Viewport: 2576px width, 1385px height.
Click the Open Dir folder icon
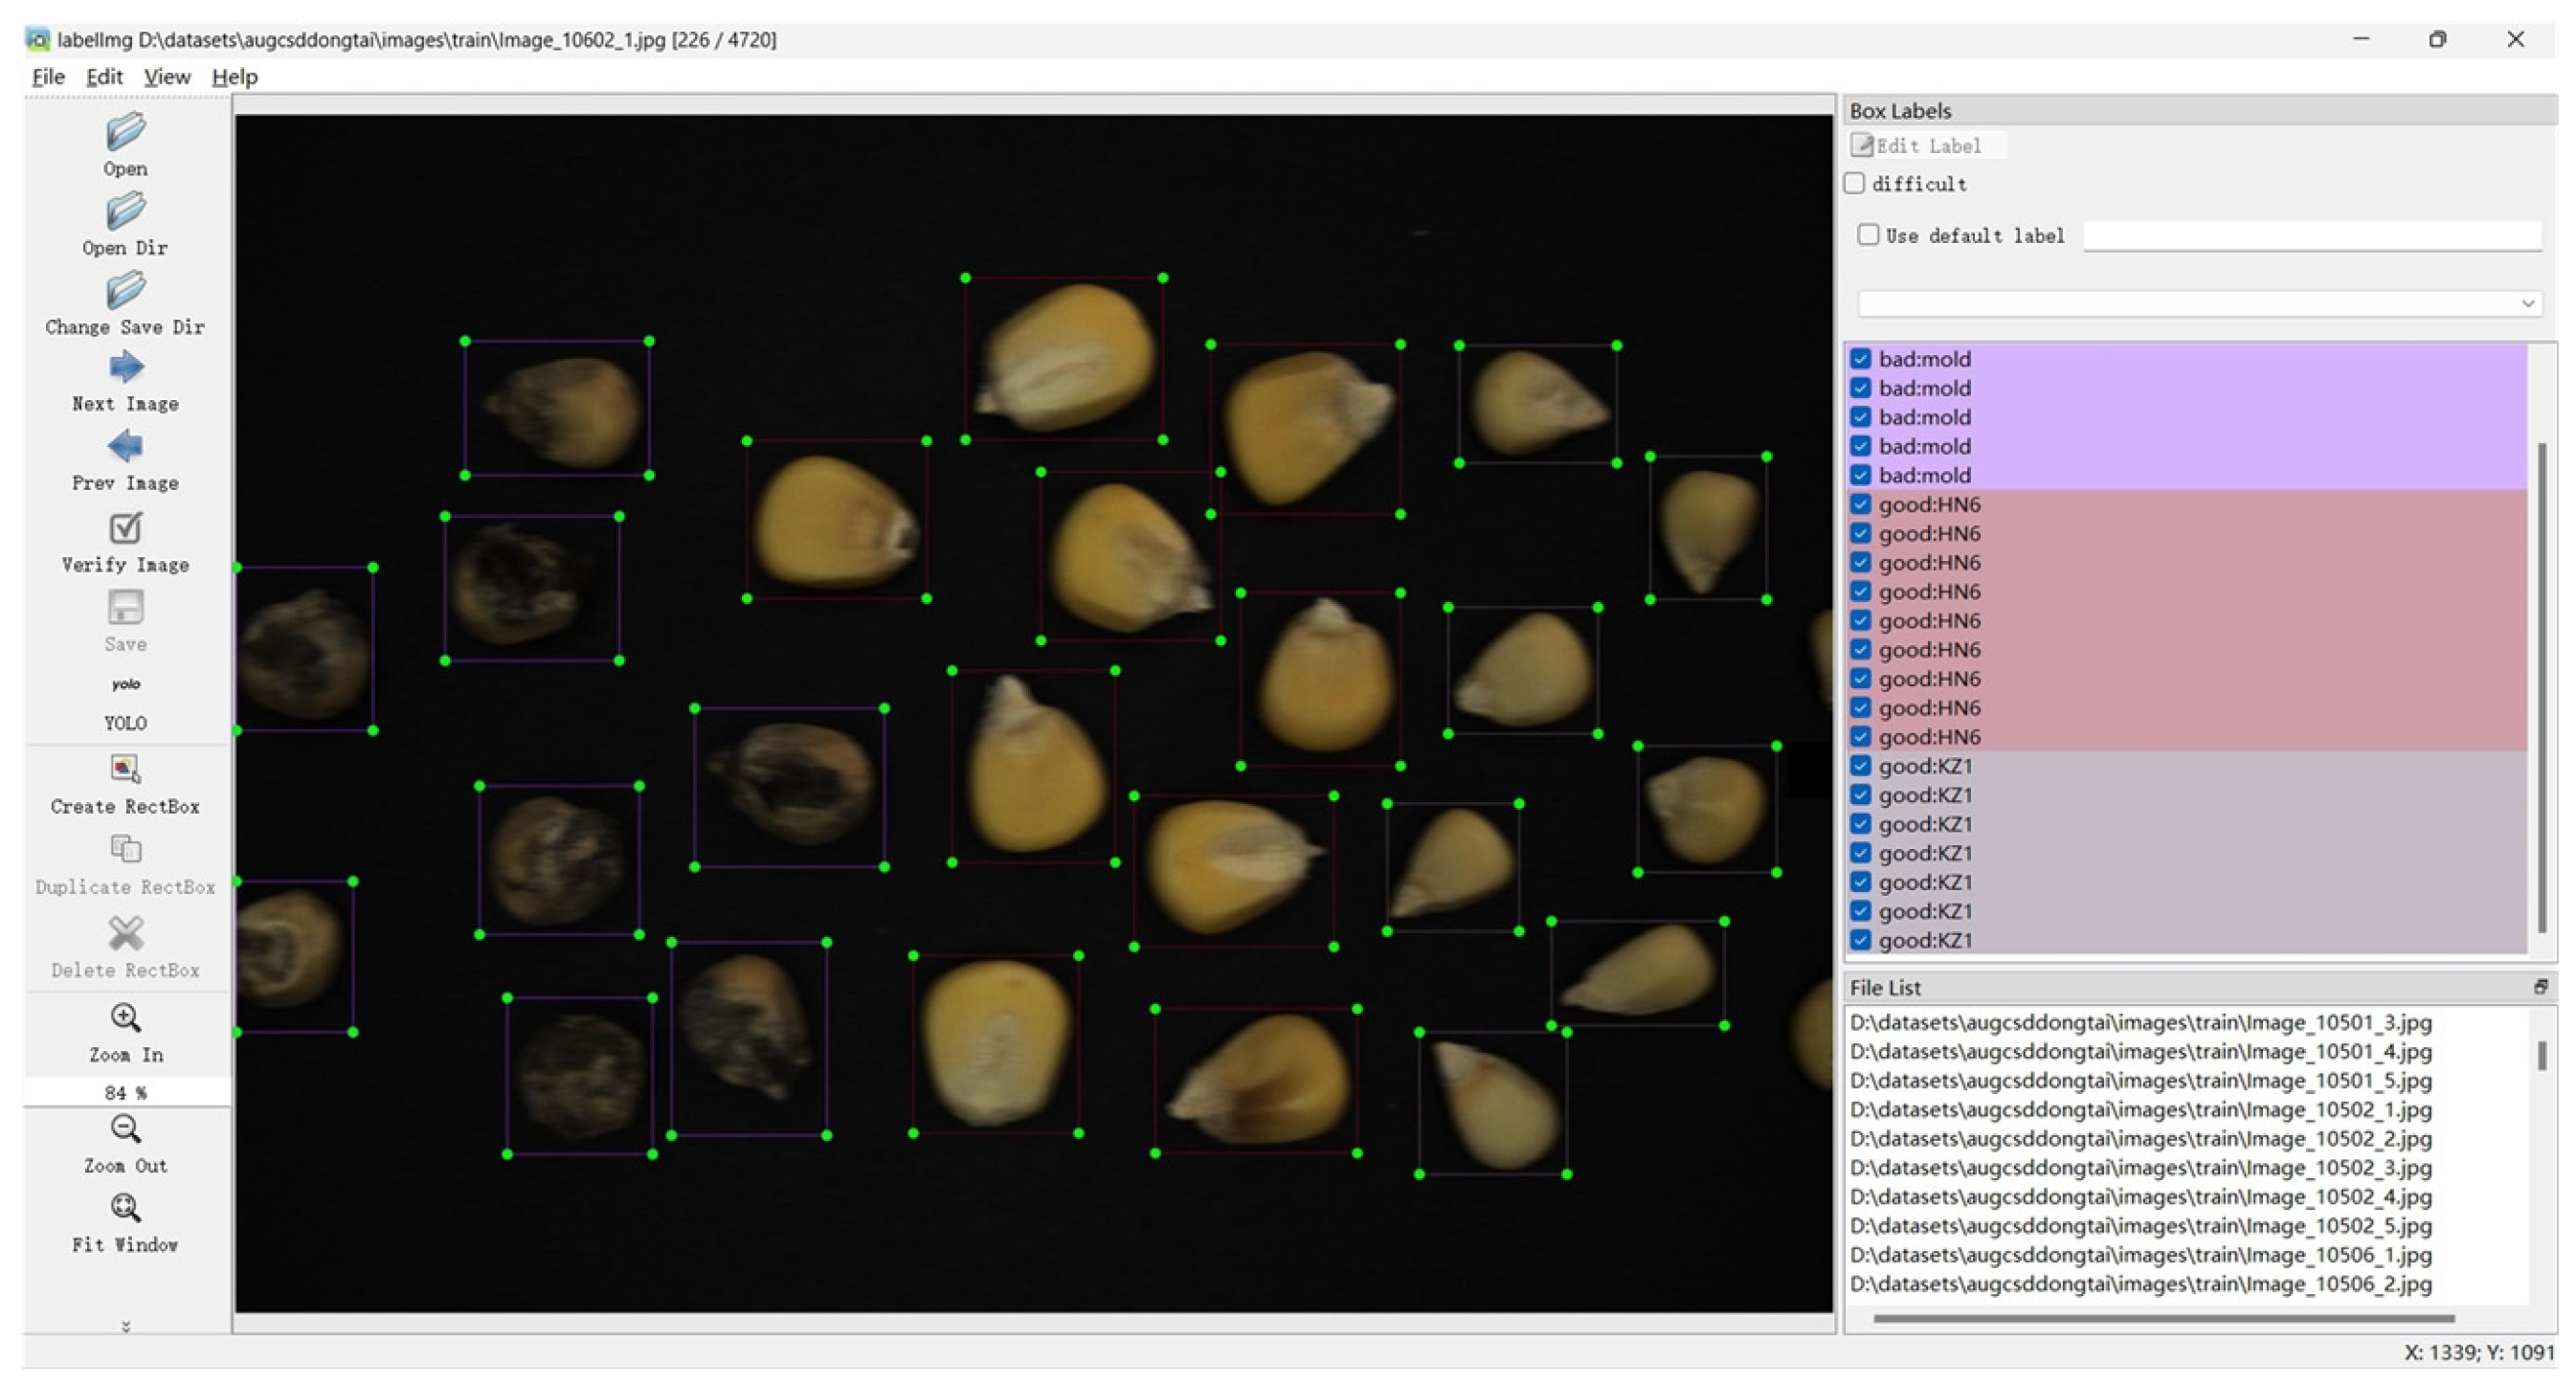pos(125,212)
